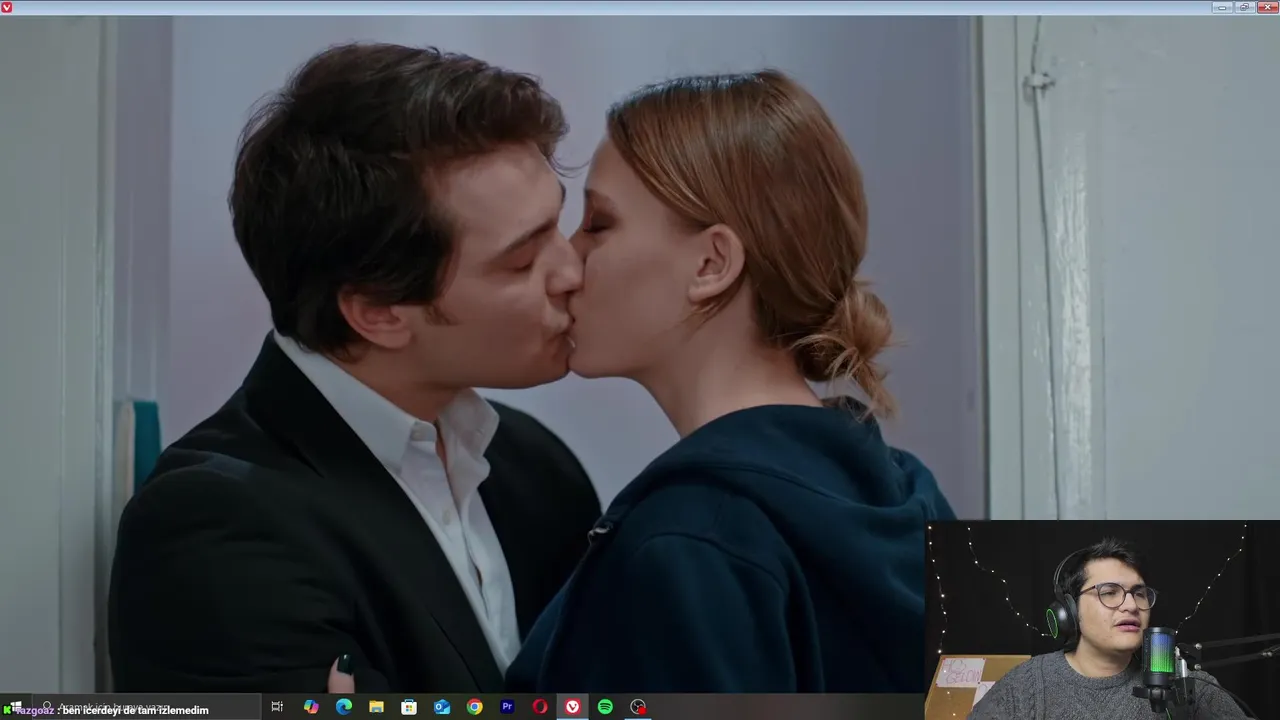Open Adobe Premiere Pro from the taskbar

(507, 707)
